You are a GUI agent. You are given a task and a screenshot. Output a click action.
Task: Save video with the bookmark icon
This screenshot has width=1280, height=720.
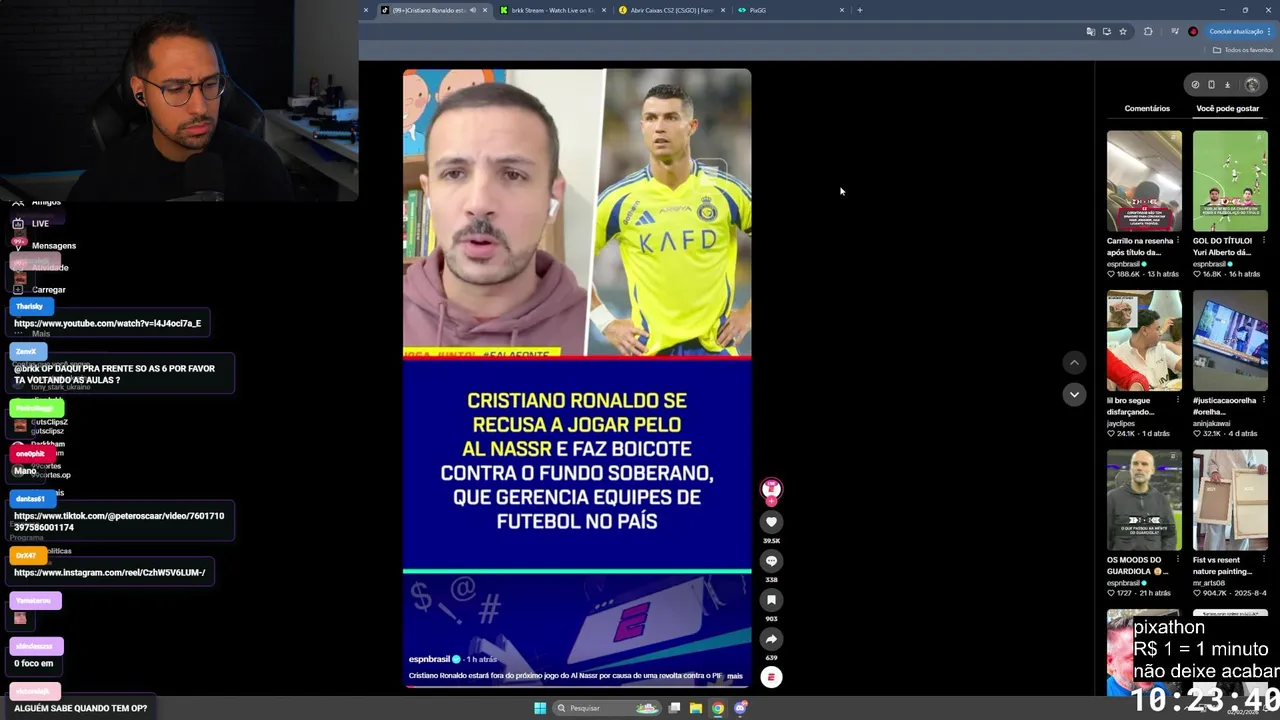tap(771, 600)
